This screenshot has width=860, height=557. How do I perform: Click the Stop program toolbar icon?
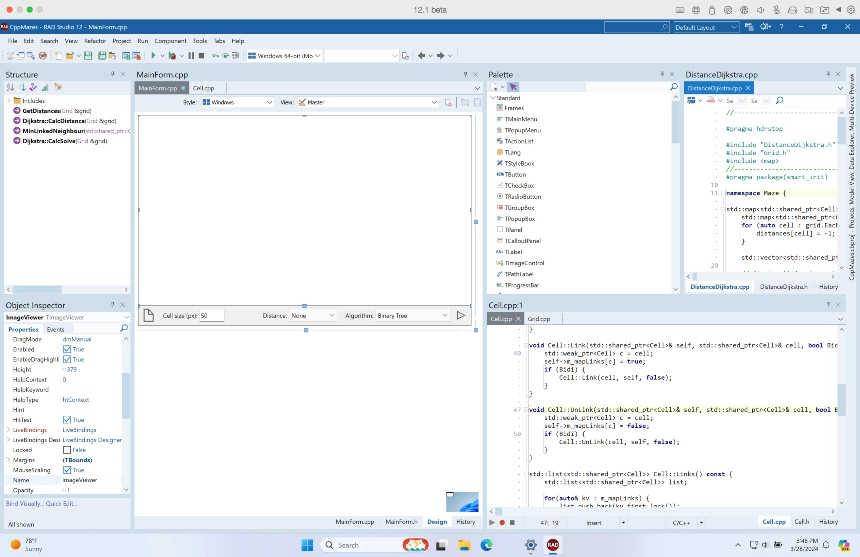click(x=202, y=56)
